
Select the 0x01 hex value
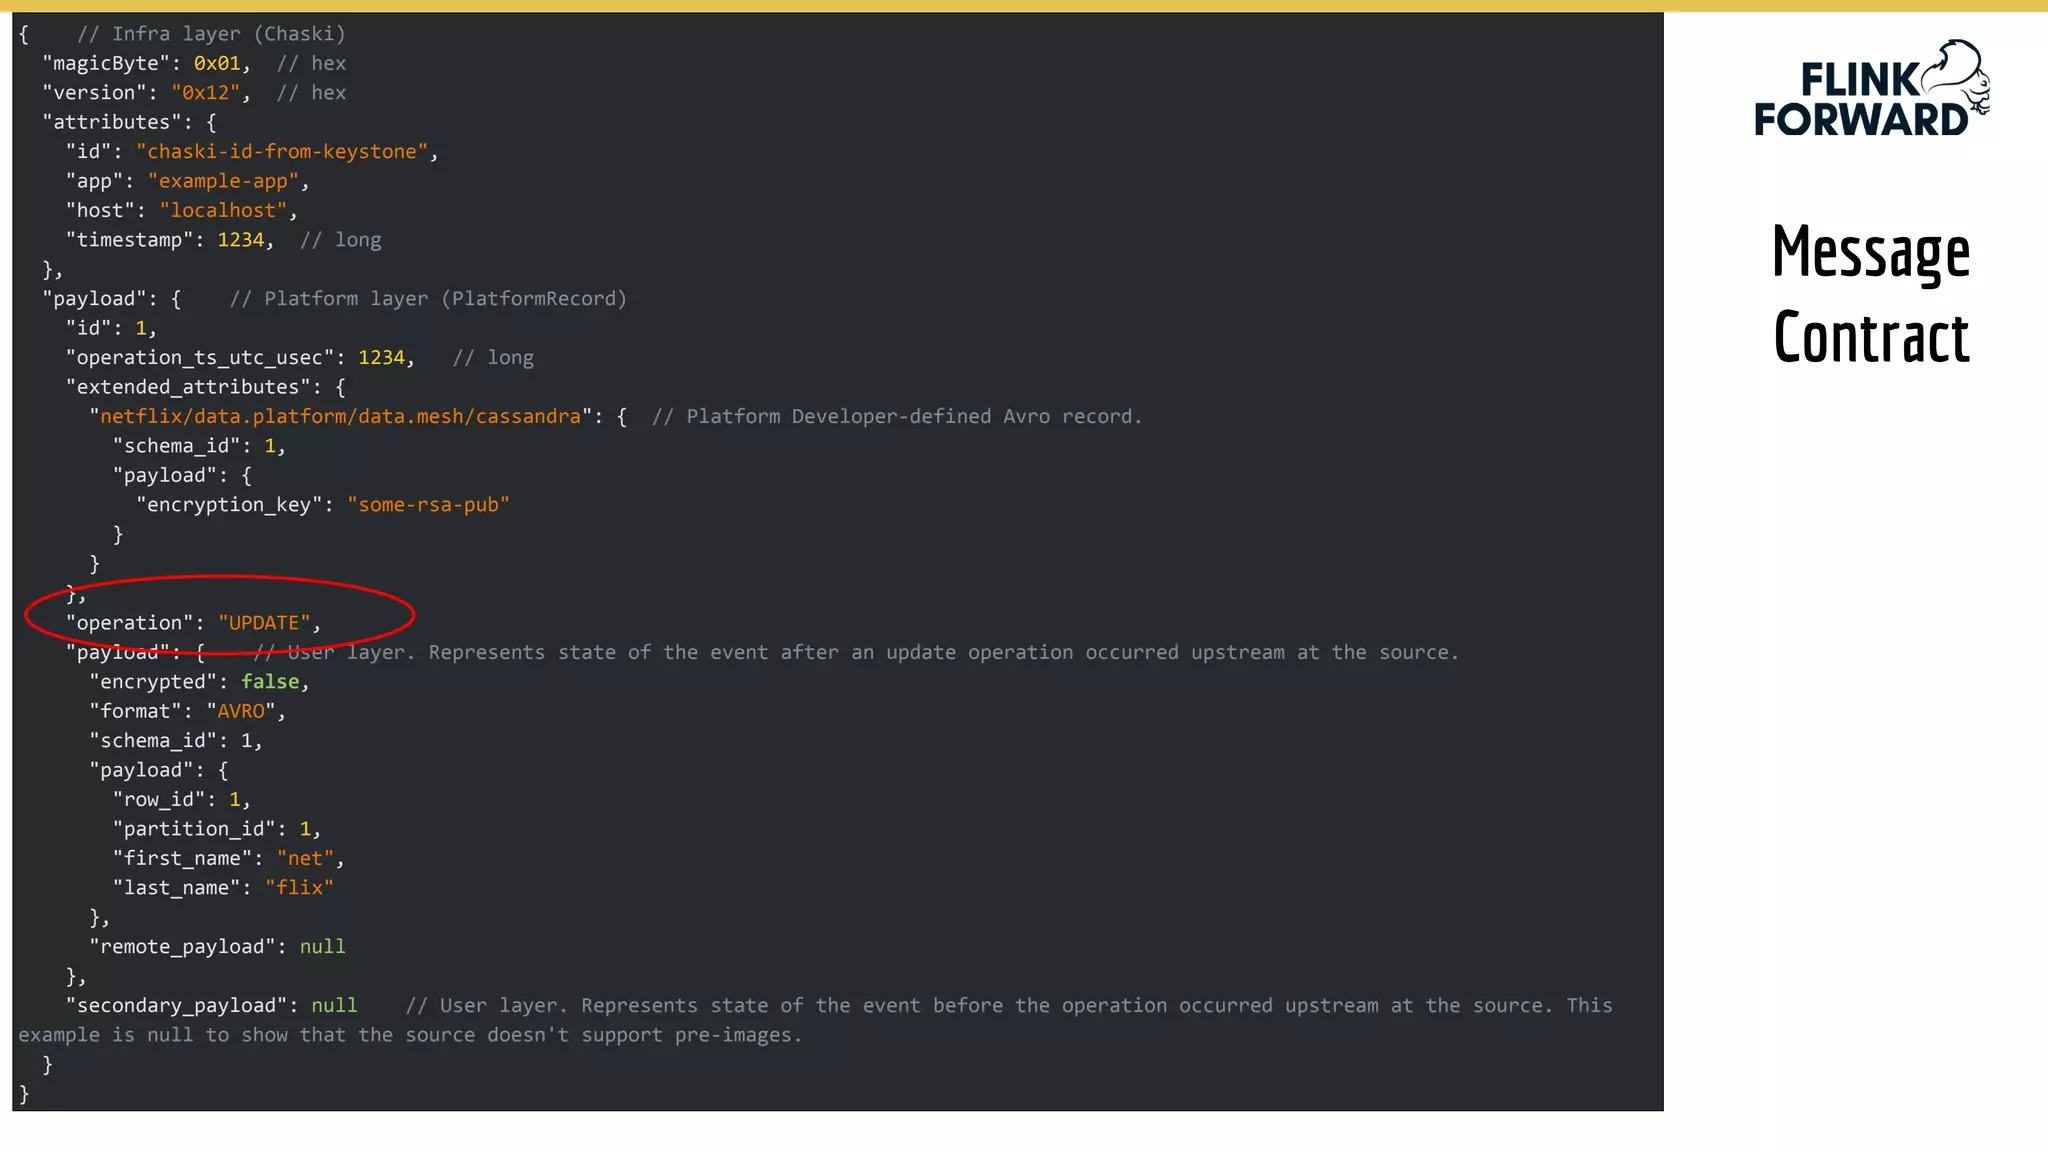coord(217,63)
